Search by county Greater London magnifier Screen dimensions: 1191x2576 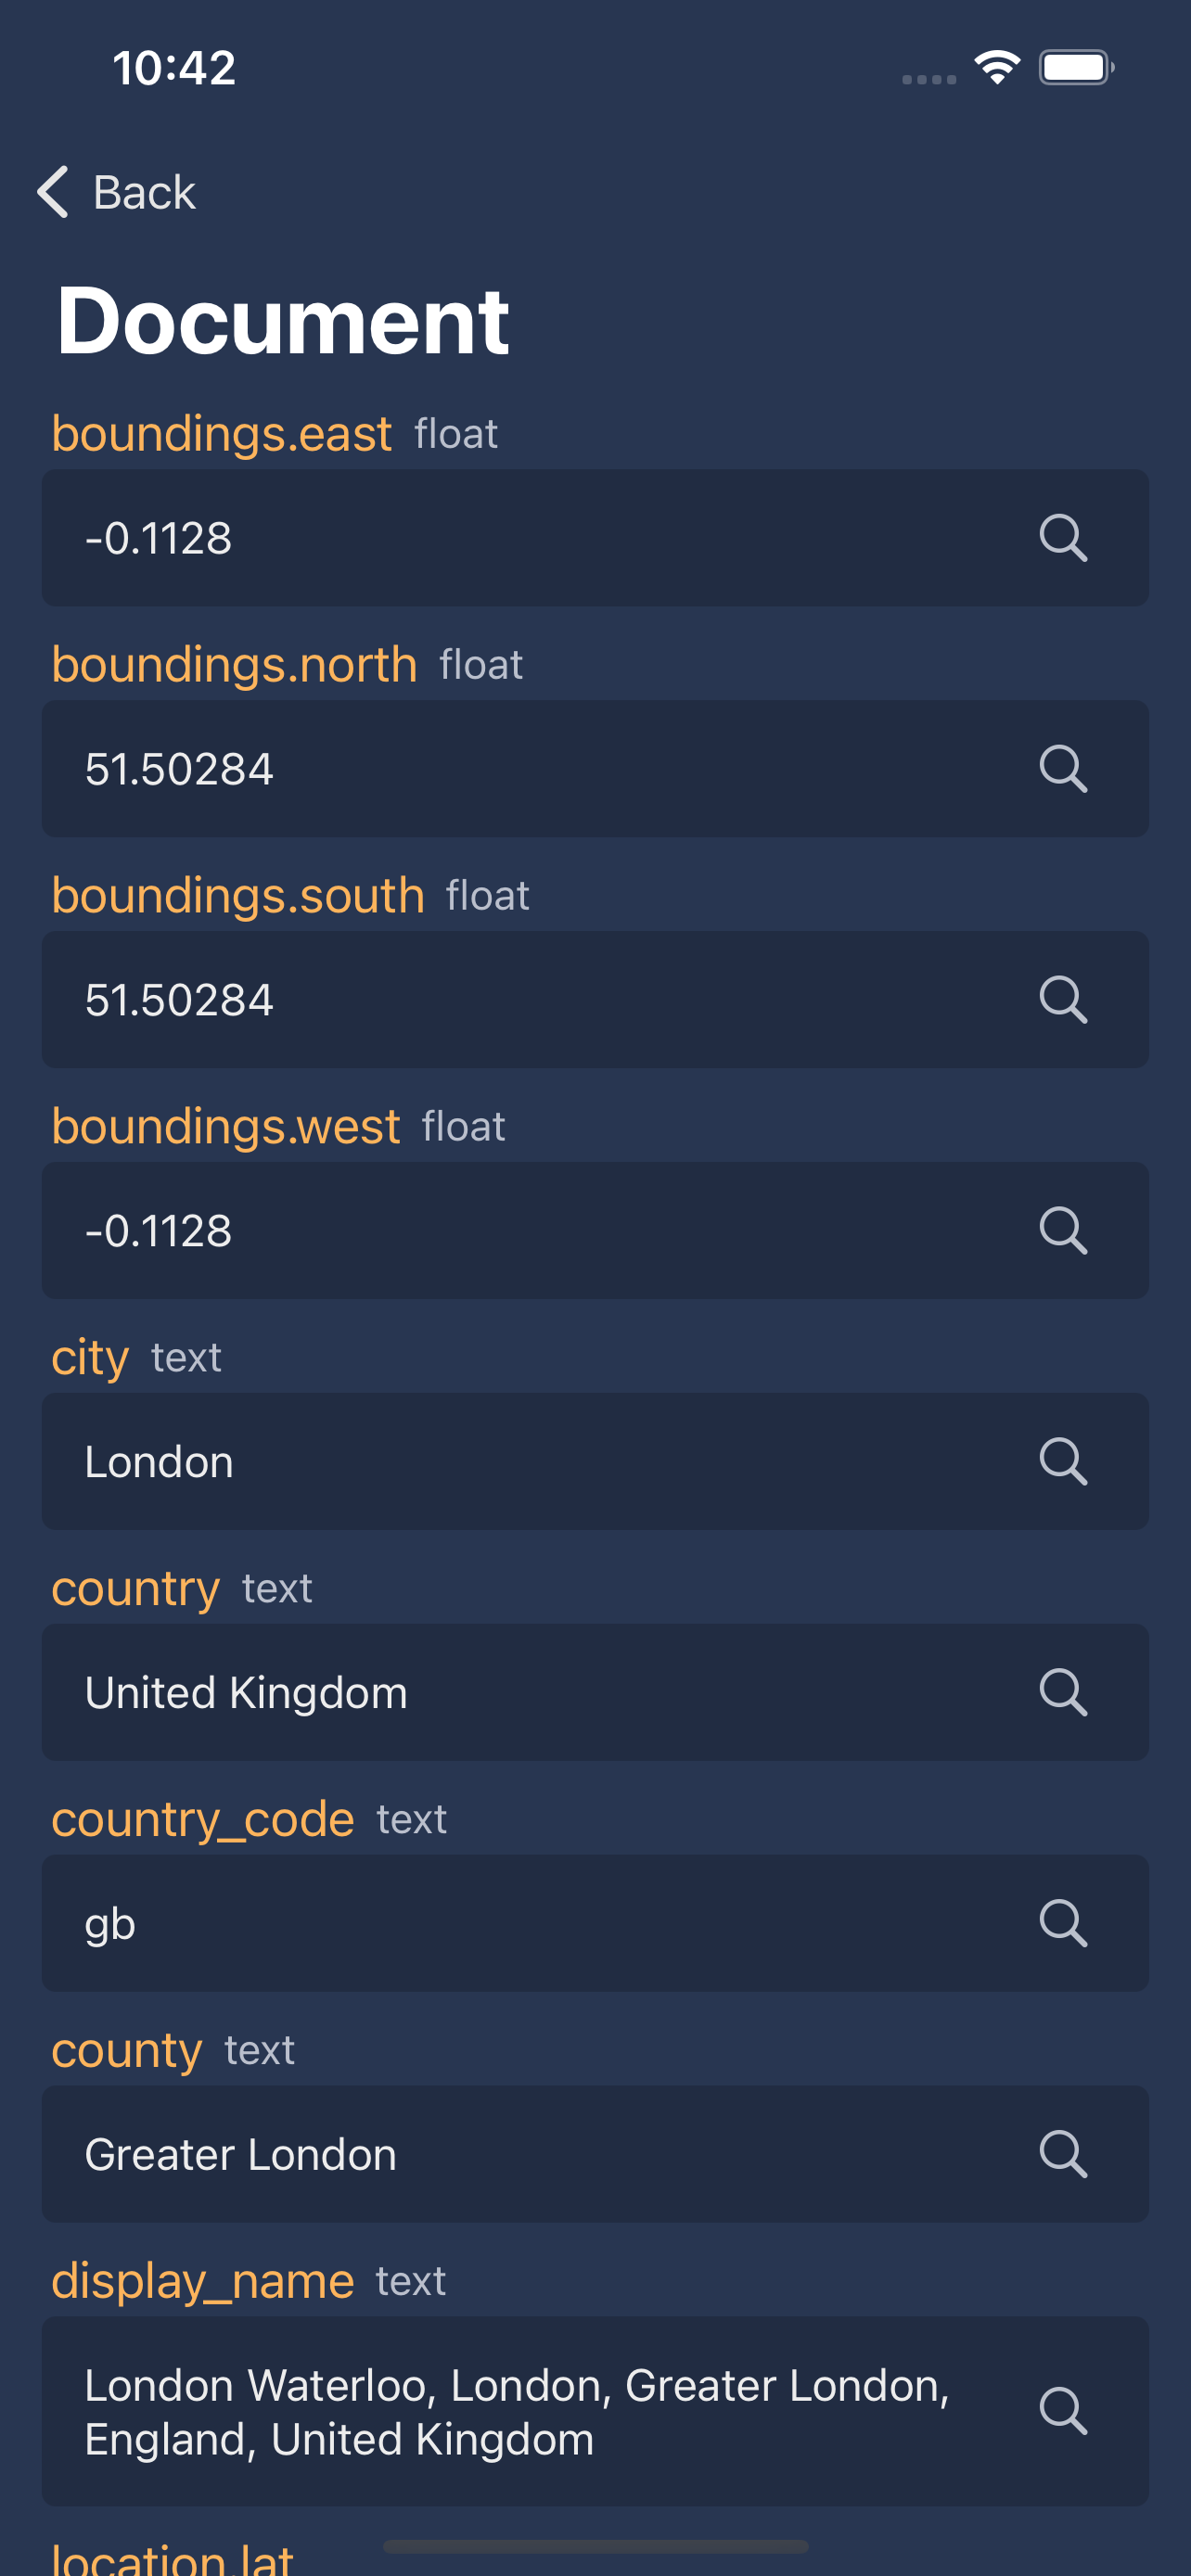click(x=1062, y=2155)
